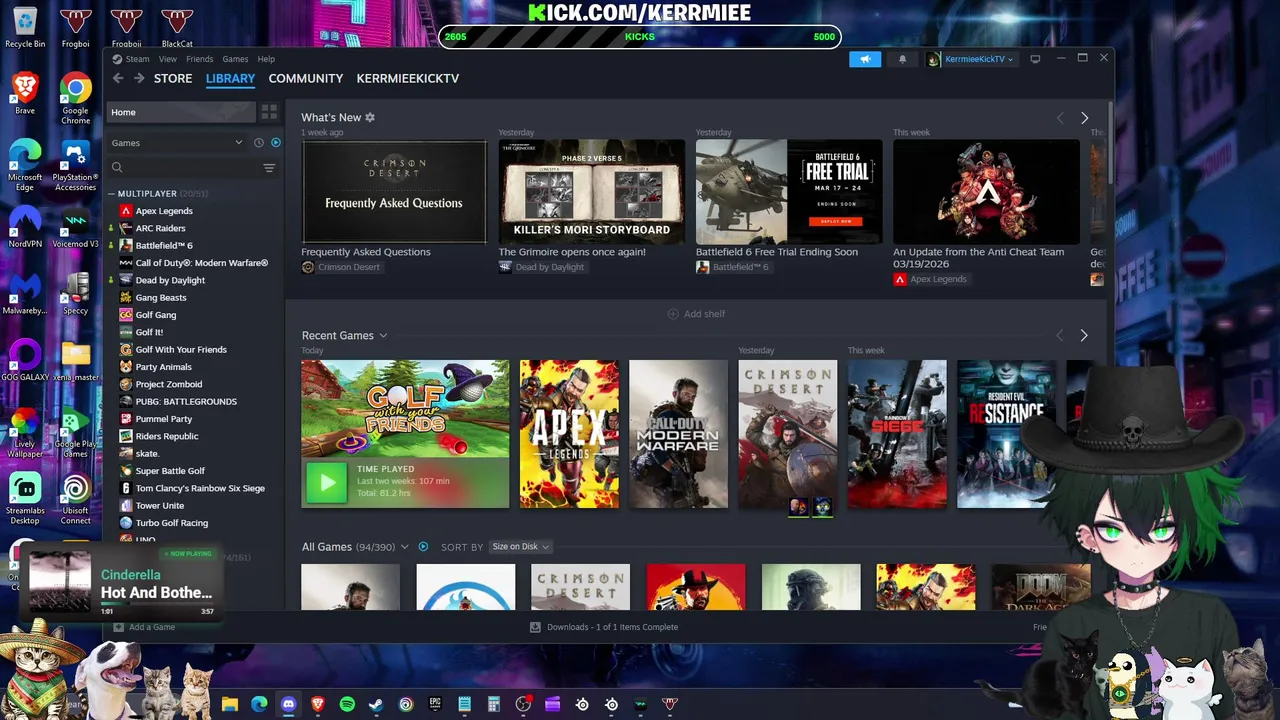This screenshot has width=1280, height=720.
Task: Select PUBG: BATTLEGROUNDS in game list
Action: pos(186,401)
